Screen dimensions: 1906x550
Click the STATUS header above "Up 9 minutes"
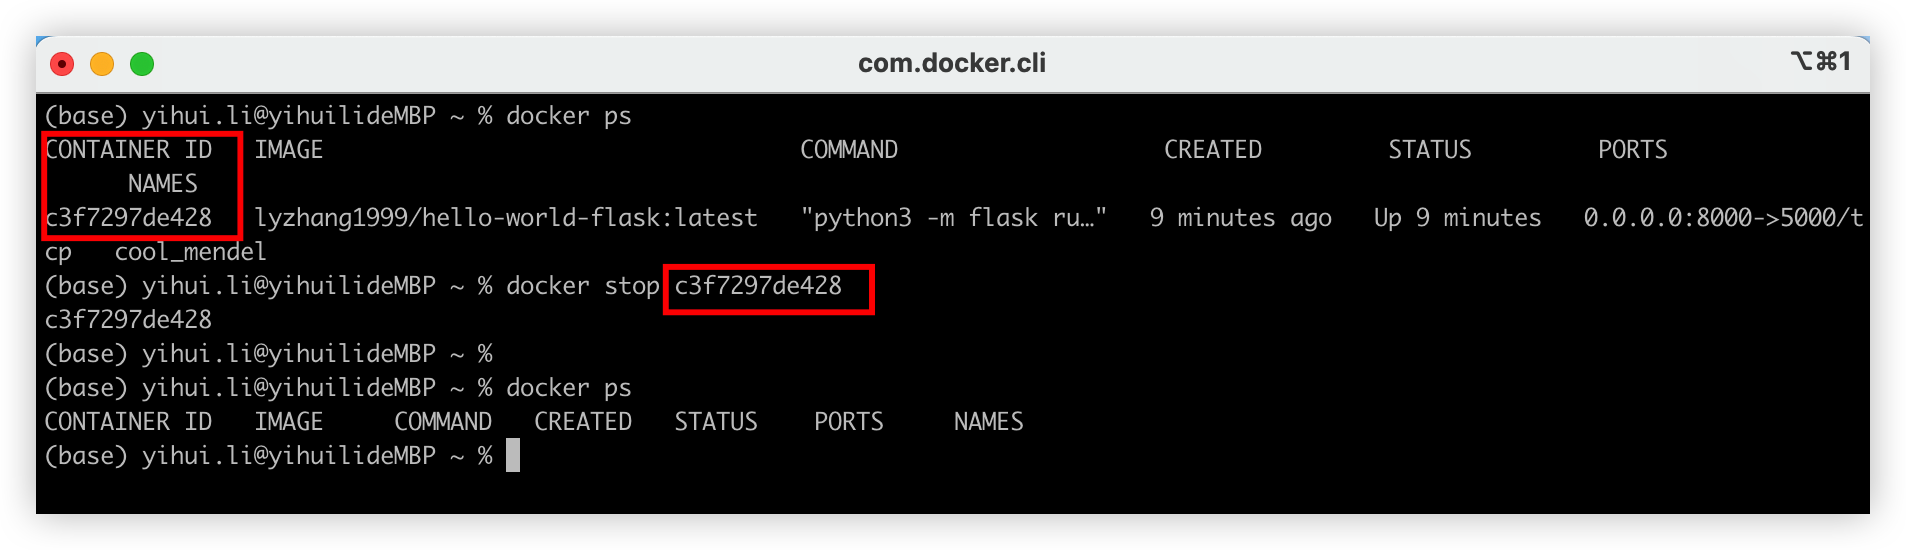[x=1429, y=150]
